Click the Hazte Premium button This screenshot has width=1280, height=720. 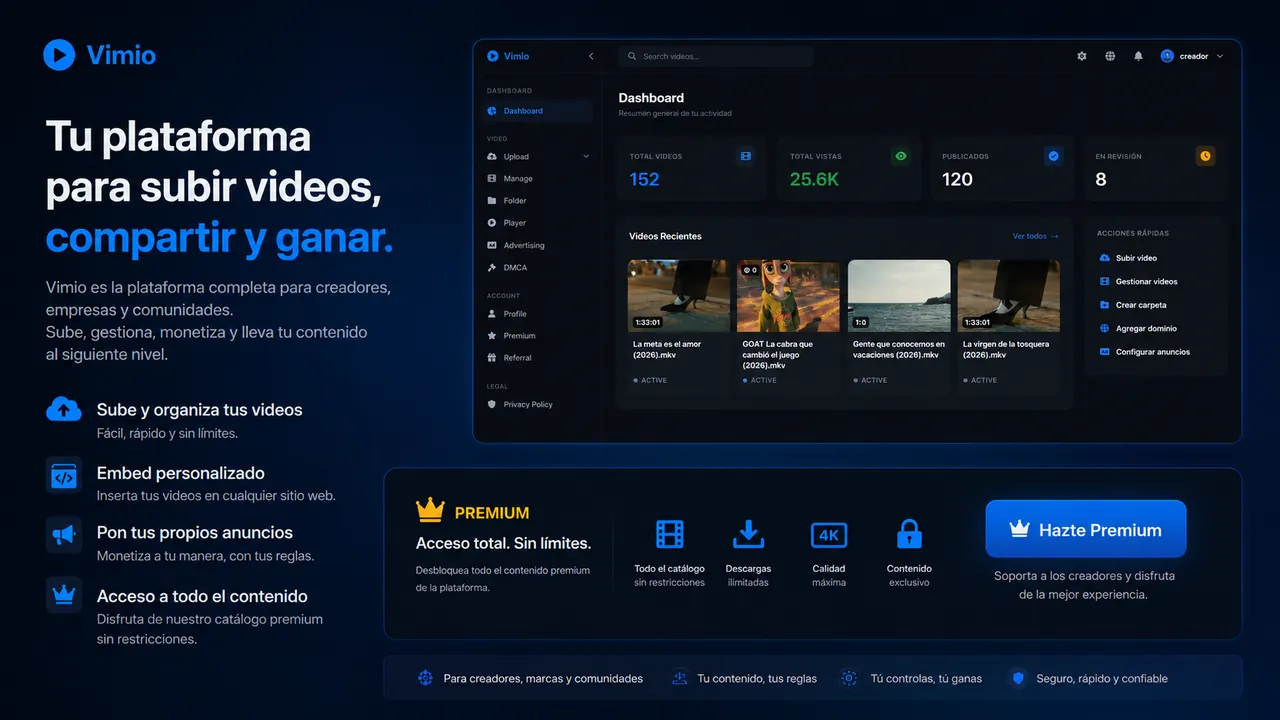[1085, 529]
